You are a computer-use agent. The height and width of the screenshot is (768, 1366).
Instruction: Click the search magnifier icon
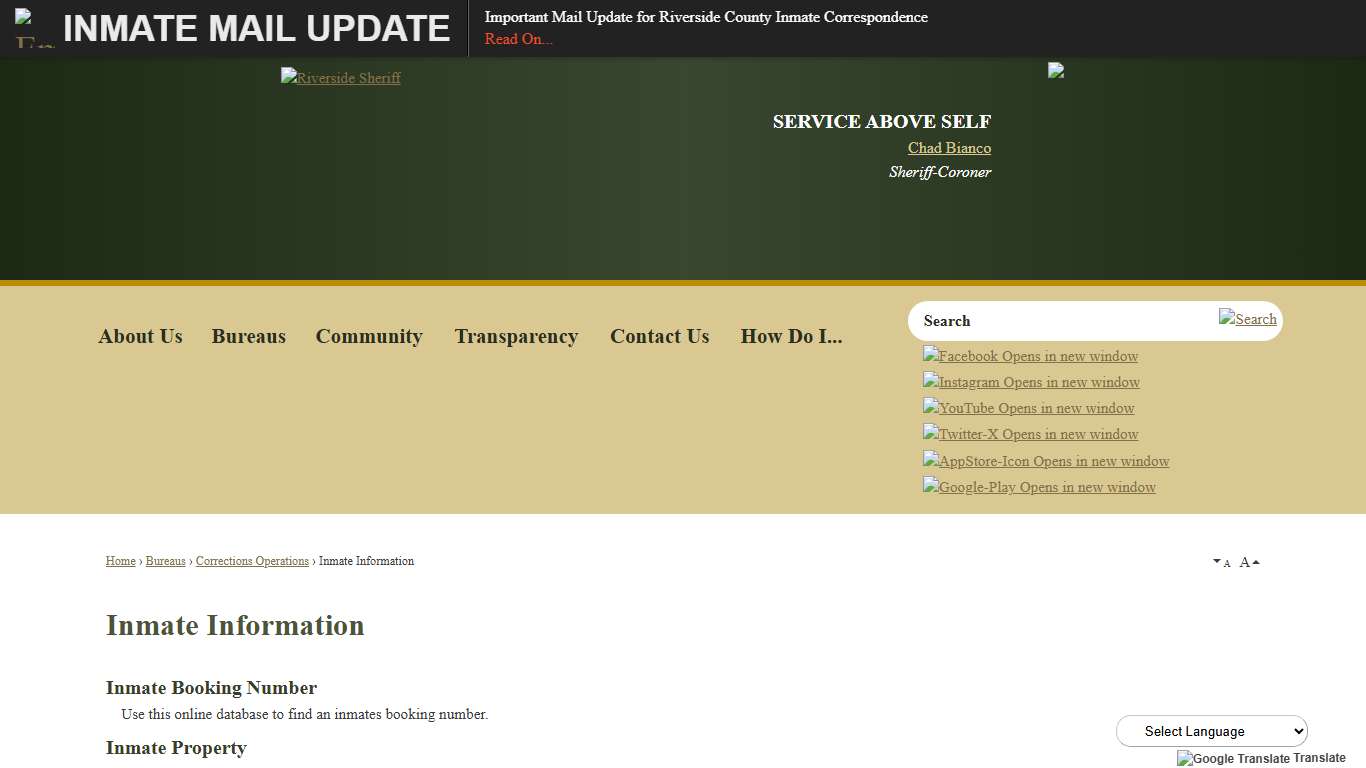(1248, 319)
